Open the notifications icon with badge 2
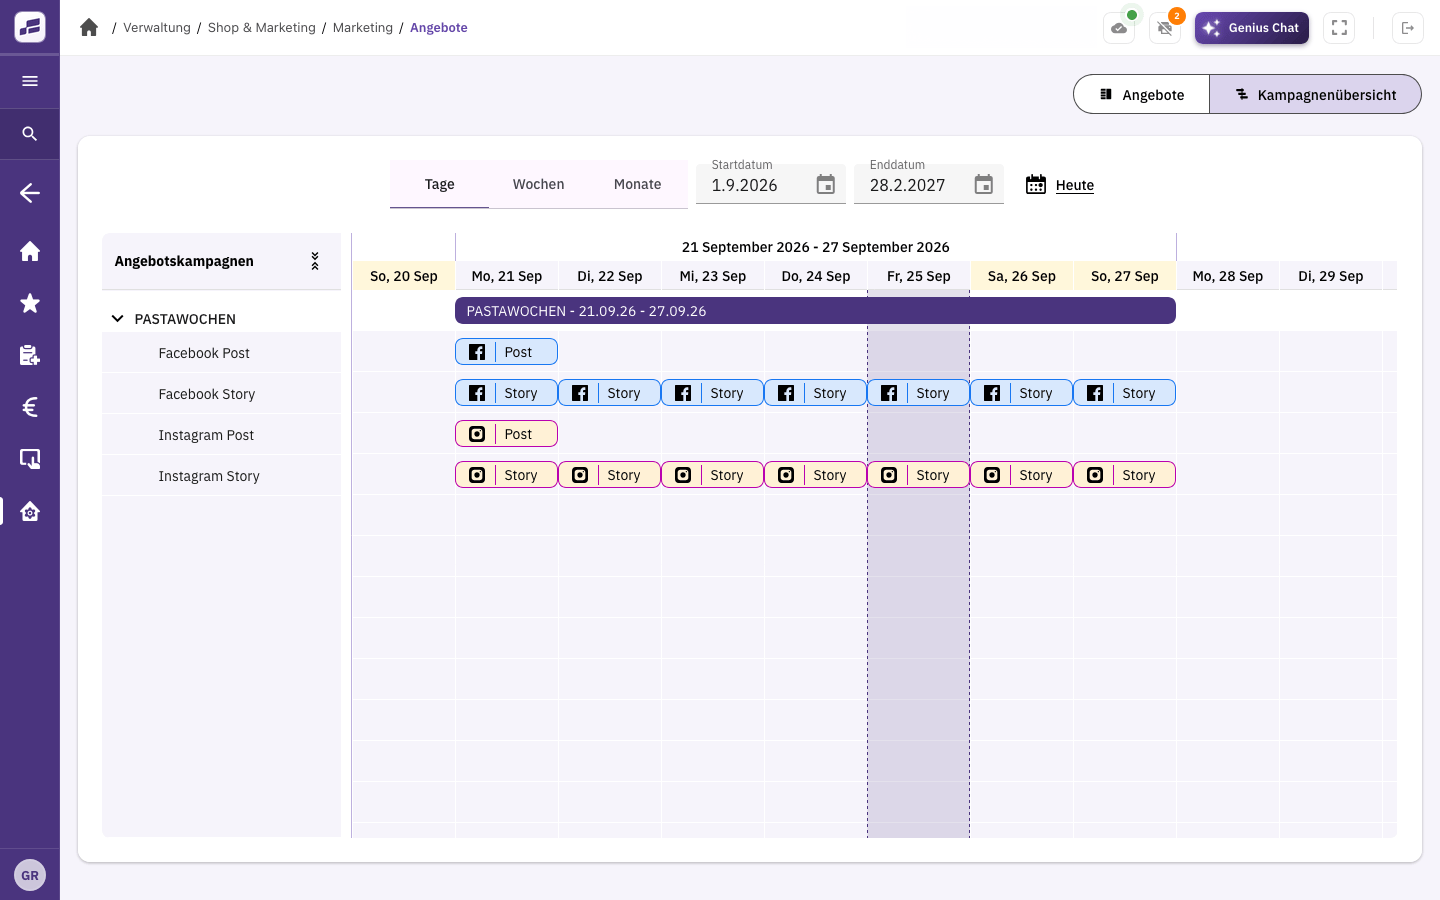1440x900 pixels. click(x=1165, y=28)
